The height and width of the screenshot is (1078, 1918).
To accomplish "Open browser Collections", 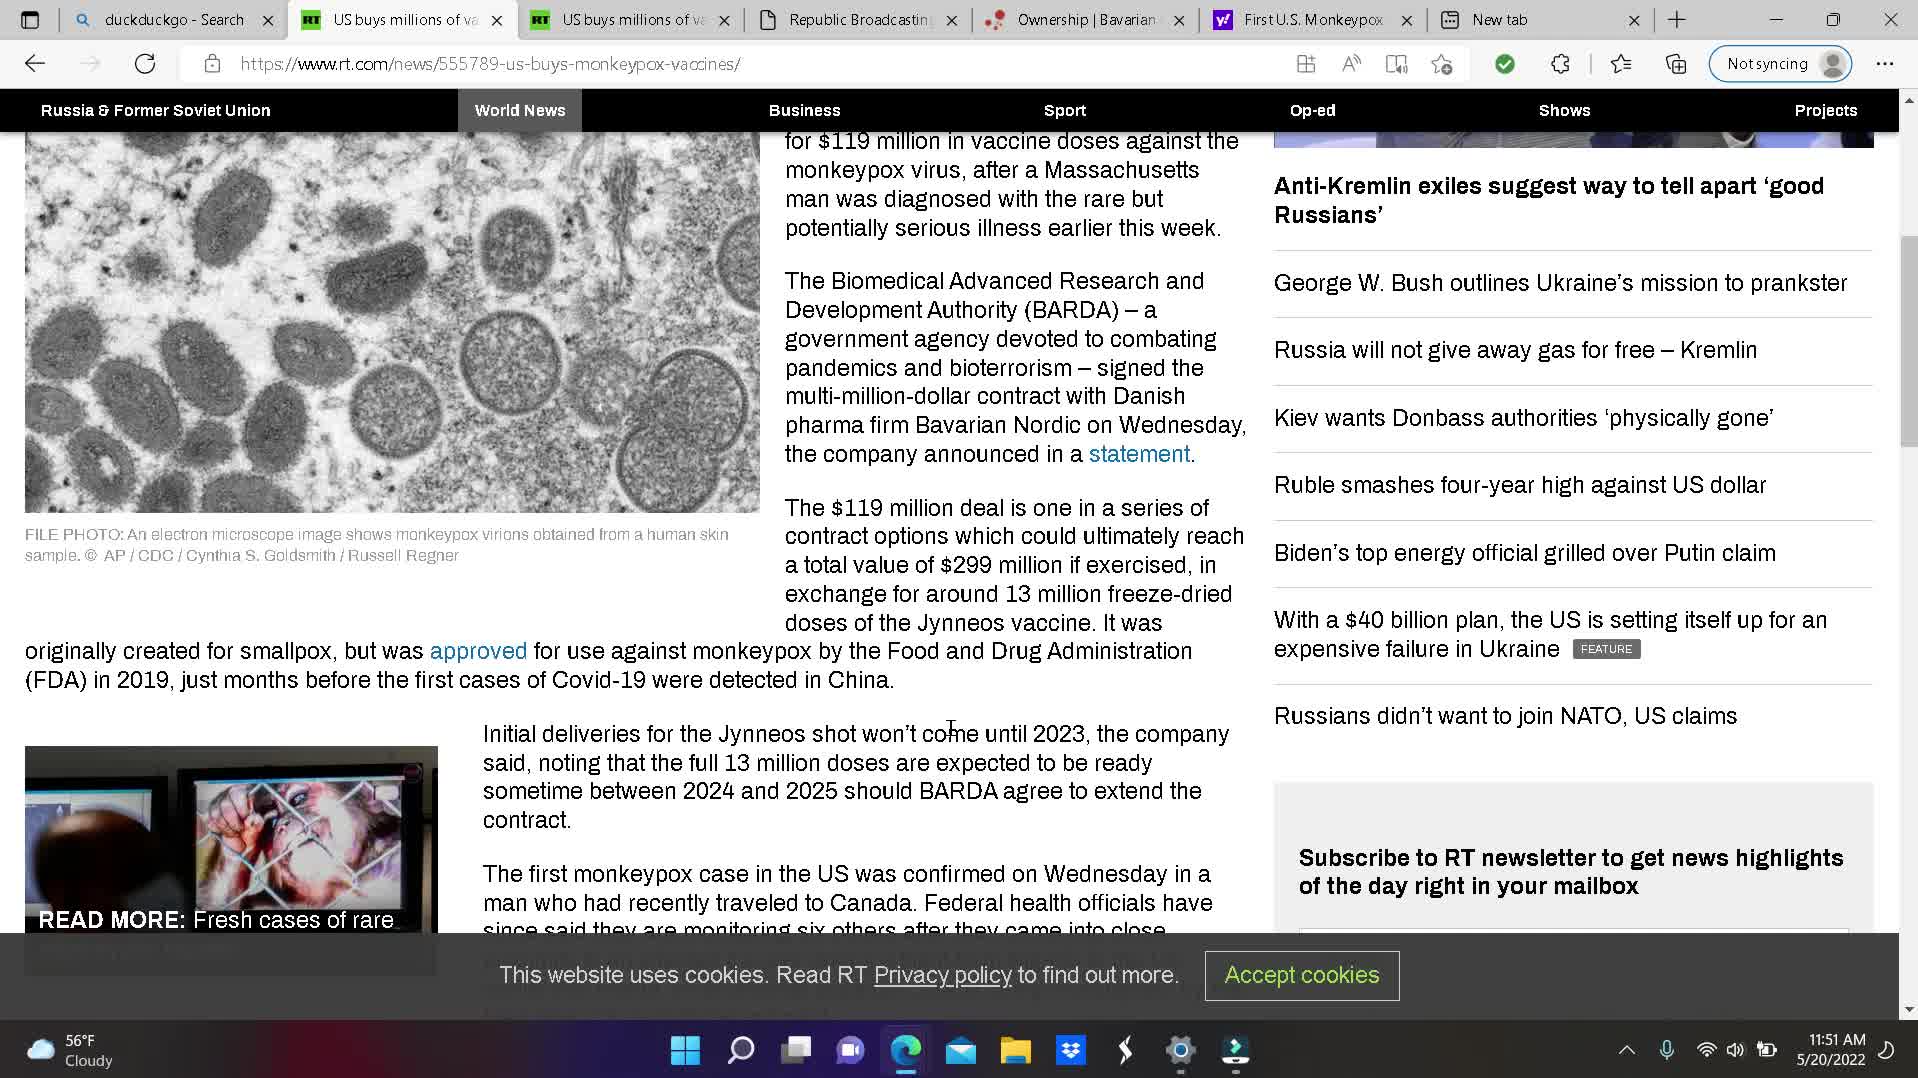I will (x=1676, y=64).
